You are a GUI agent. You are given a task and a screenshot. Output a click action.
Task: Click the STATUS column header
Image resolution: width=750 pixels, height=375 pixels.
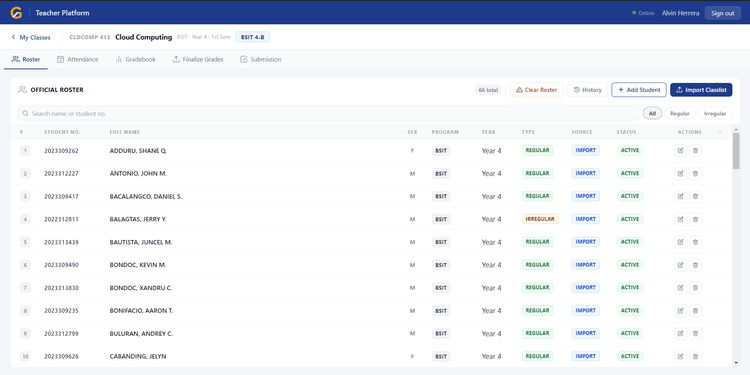click(626, 132)
